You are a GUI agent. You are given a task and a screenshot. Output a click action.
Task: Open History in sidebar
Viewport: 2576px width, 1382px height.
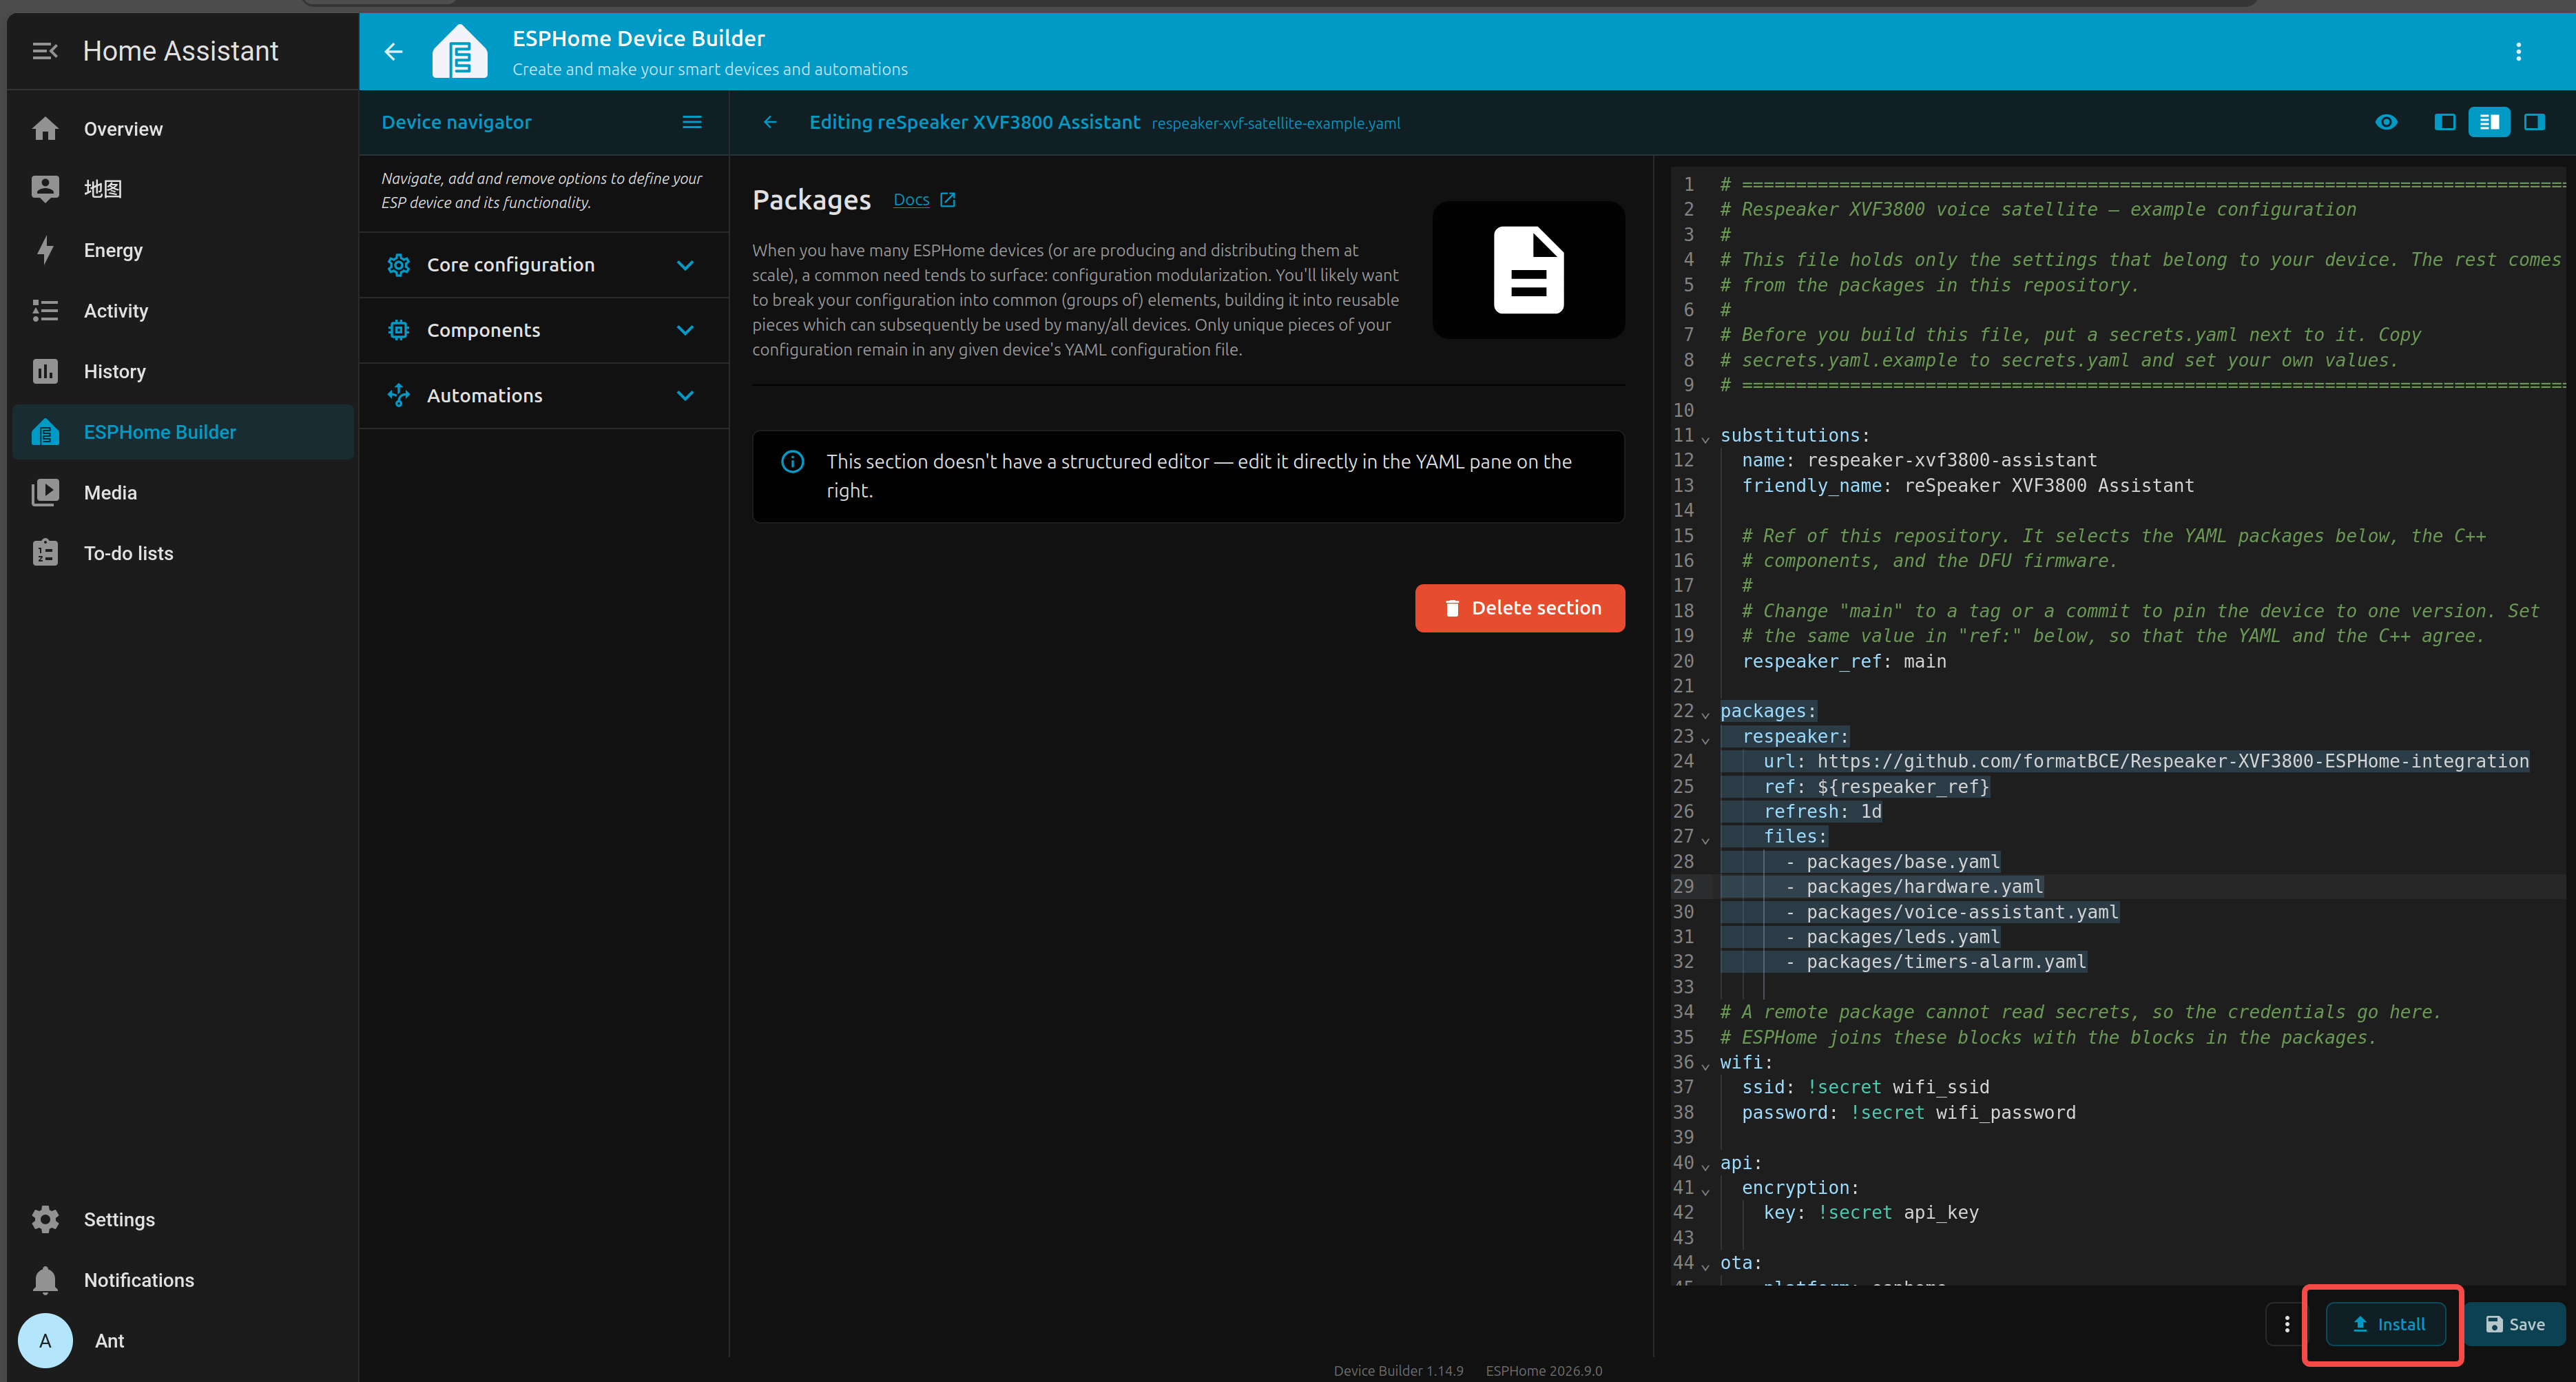point(184,371)
